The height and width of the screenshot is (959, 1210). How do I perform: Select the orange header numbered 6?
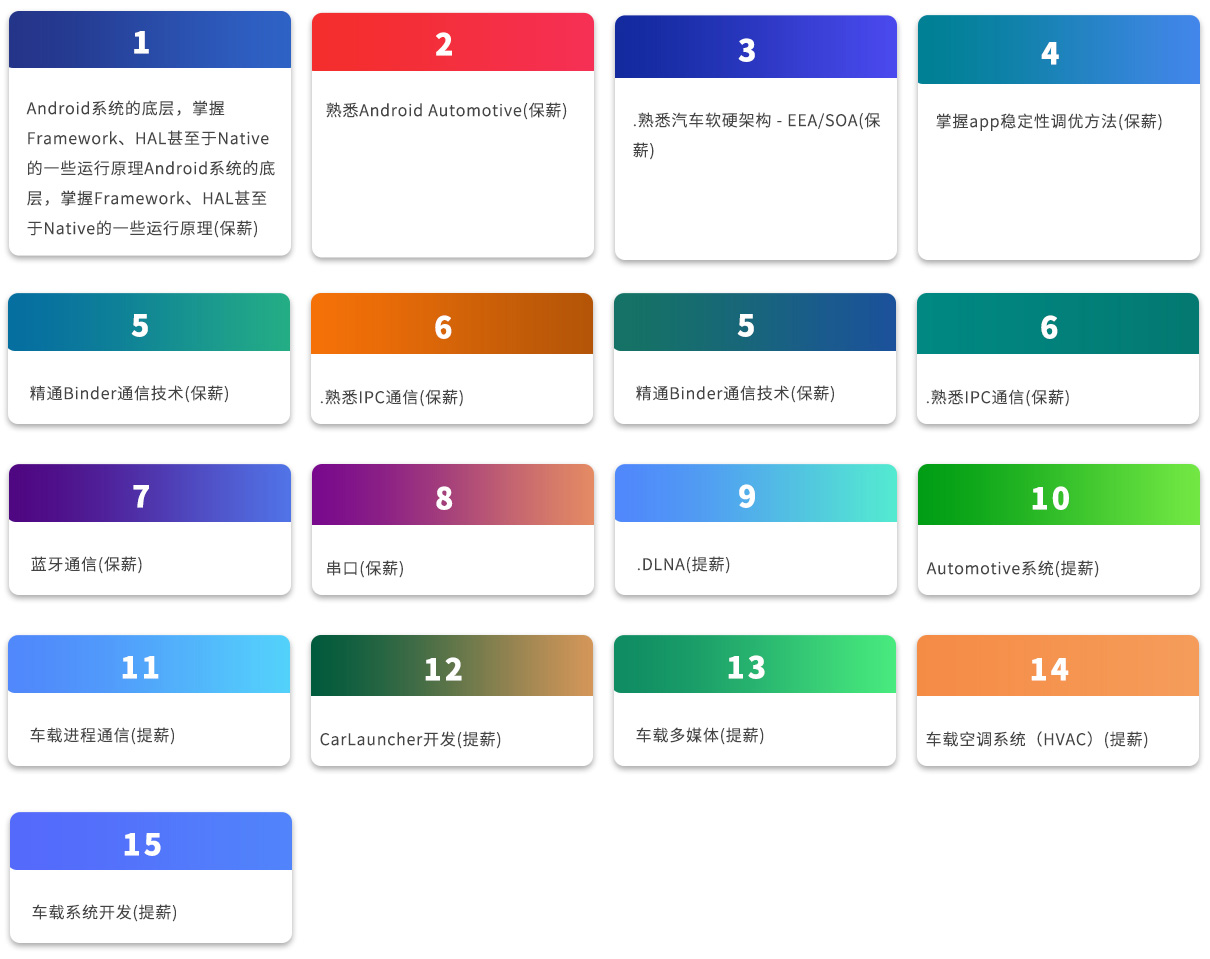click(452, 324)
